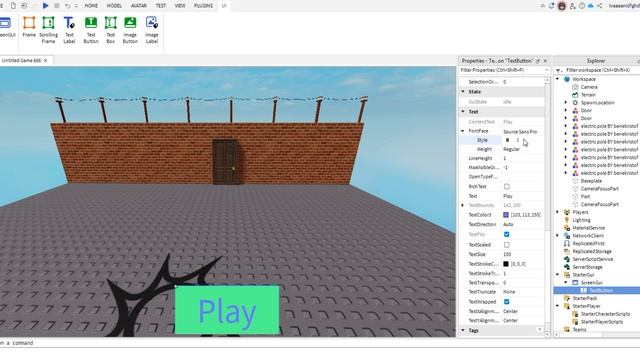Open TextStrokeColor3 black swatch picker
Viewport: 640px width, 360px height.
coord(506,264)
